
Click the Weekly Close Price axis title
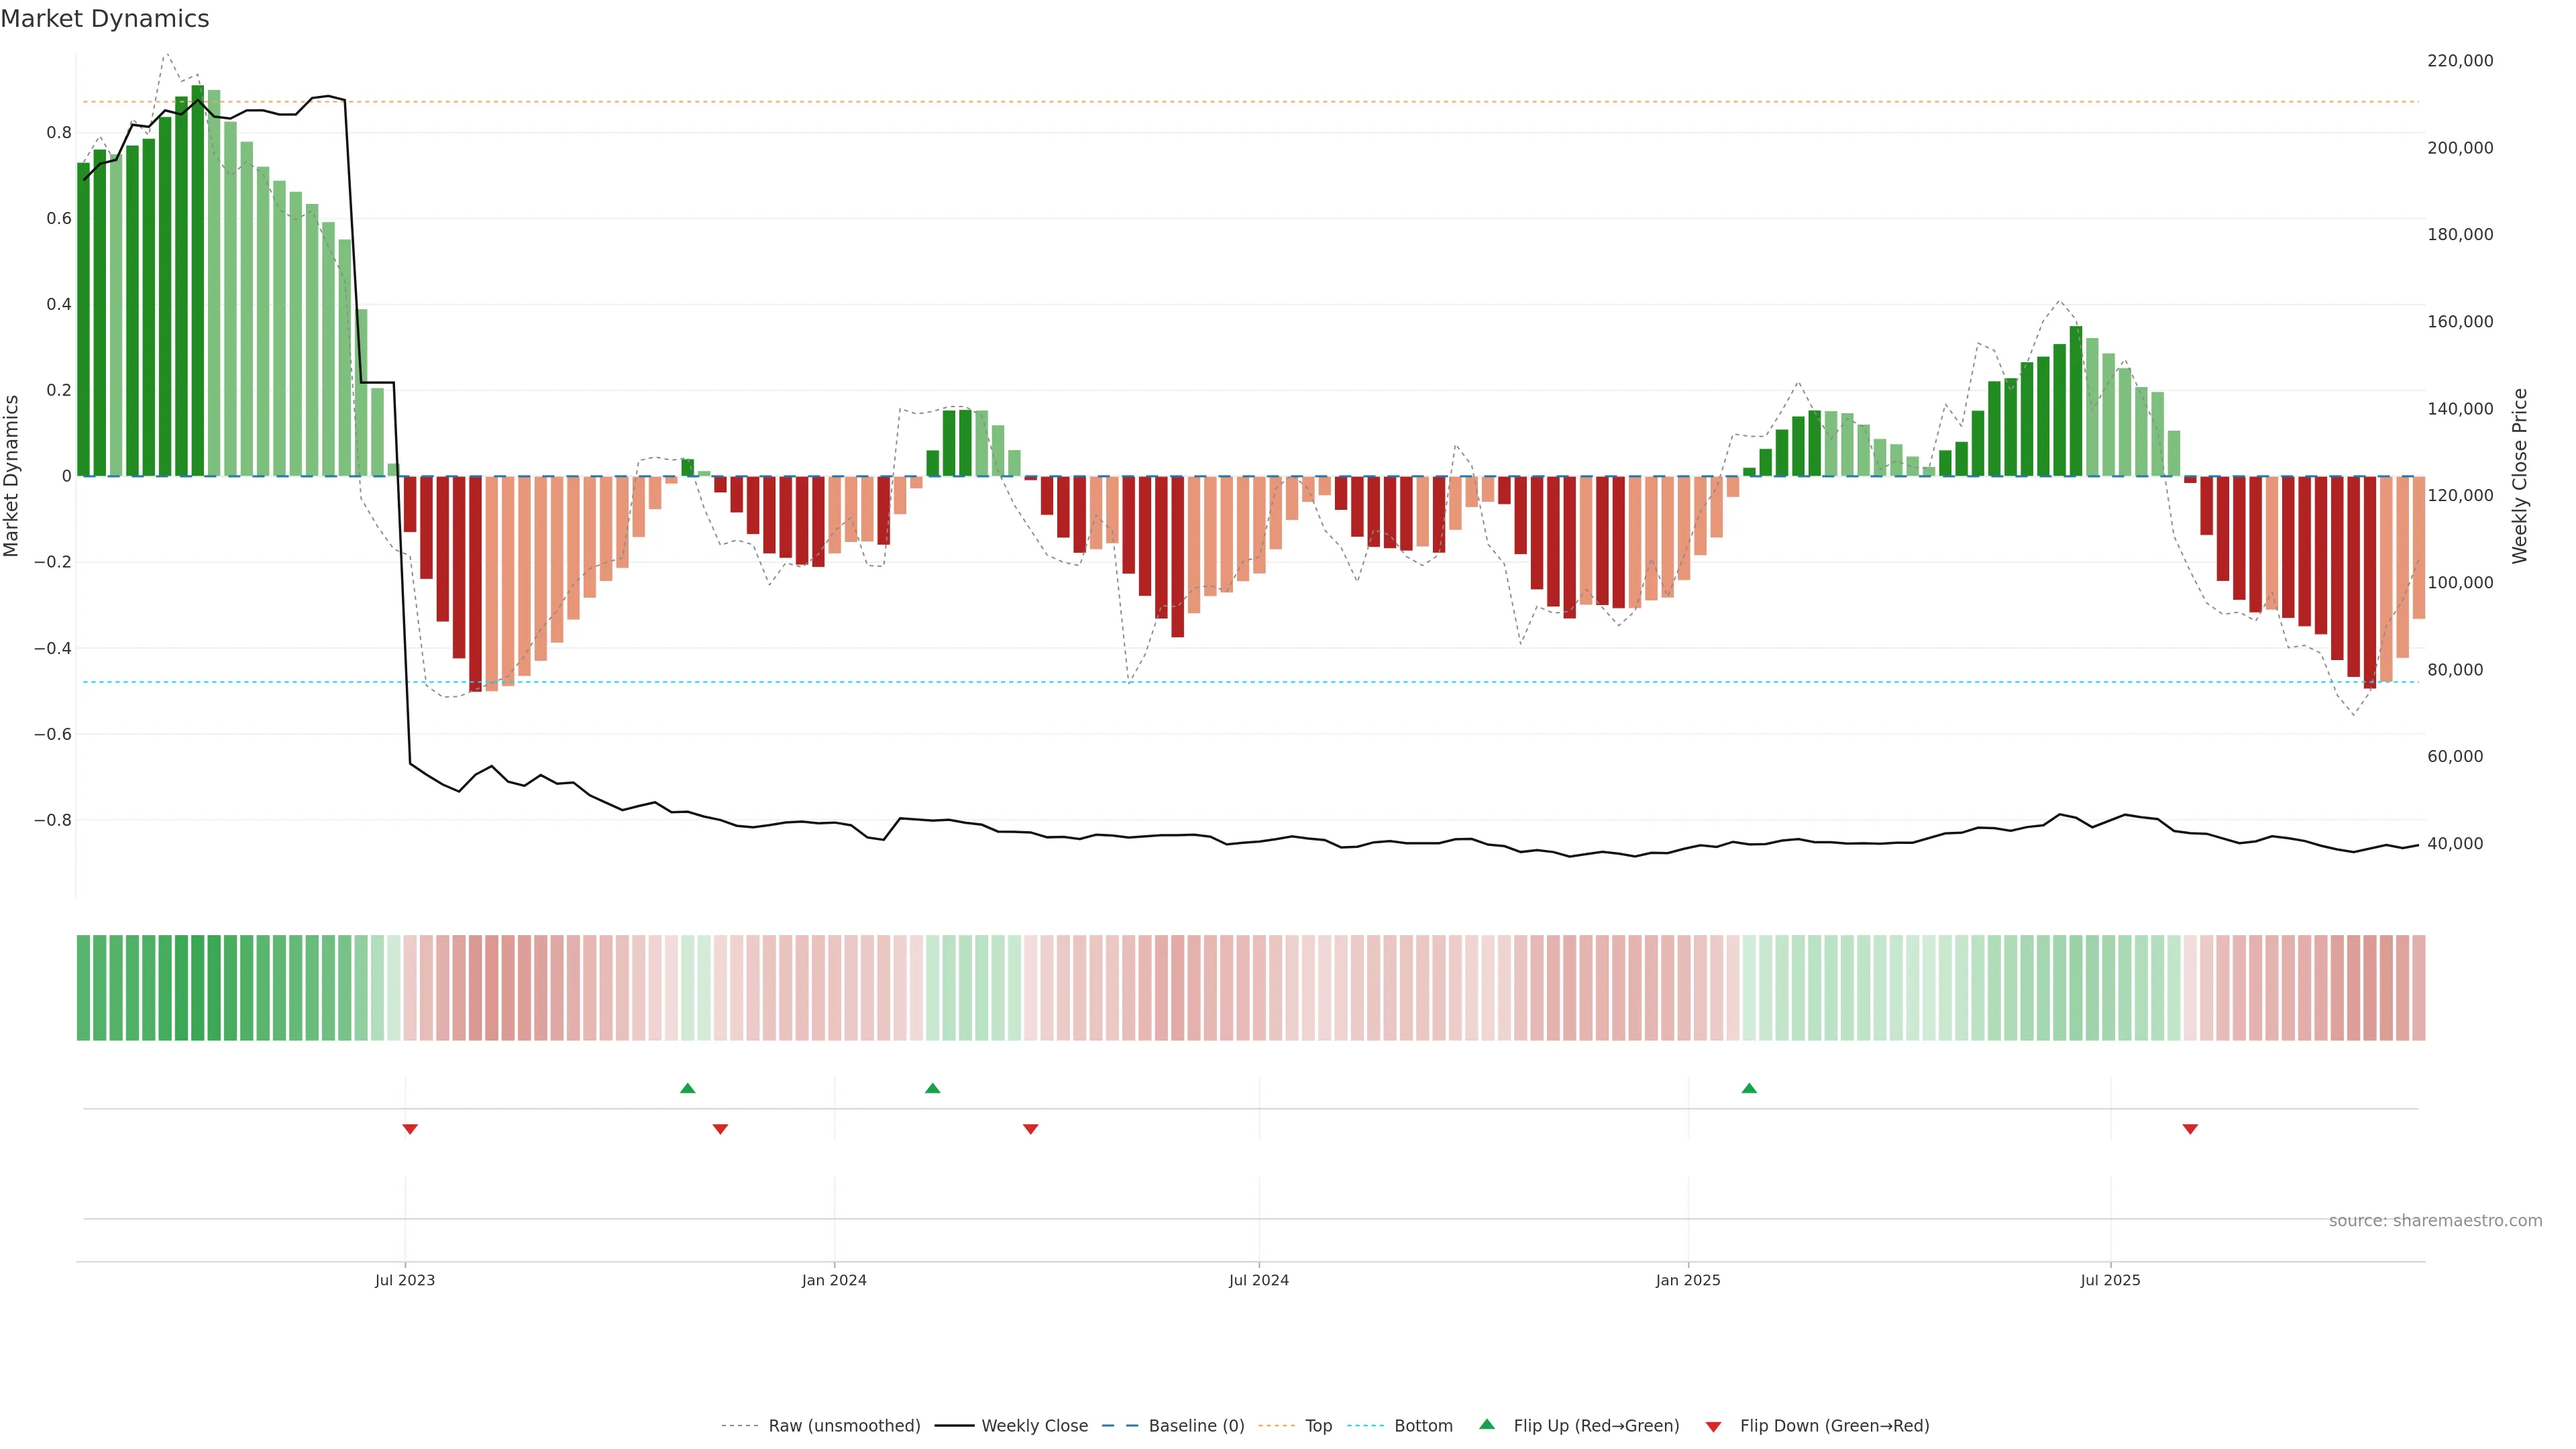point(2519,476)
